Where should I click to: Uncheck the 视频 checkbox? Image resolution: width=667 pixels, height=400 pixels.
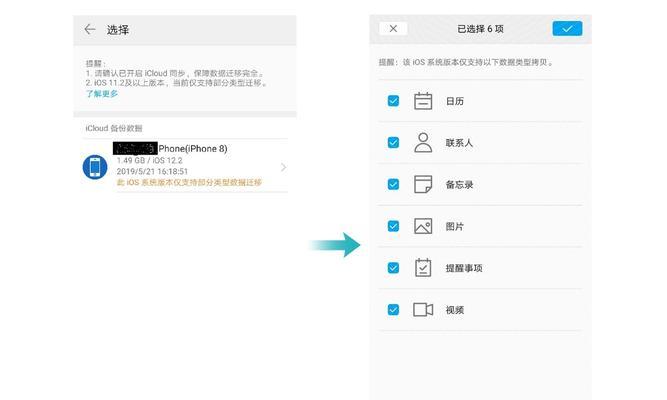point(393,309)
